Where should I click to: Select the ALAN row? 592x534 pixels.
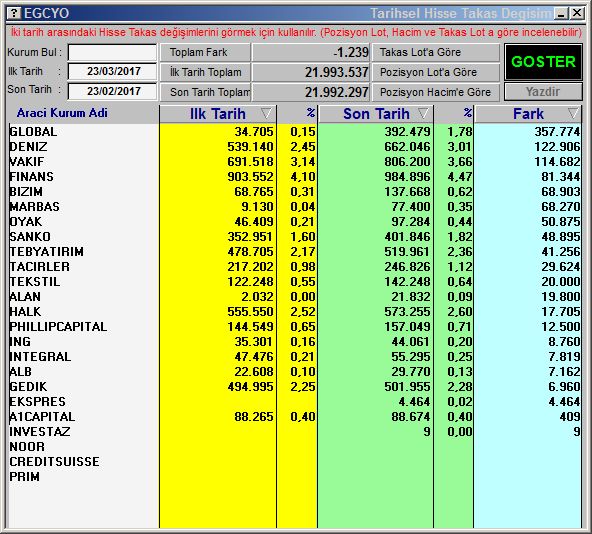pos(294,296)
